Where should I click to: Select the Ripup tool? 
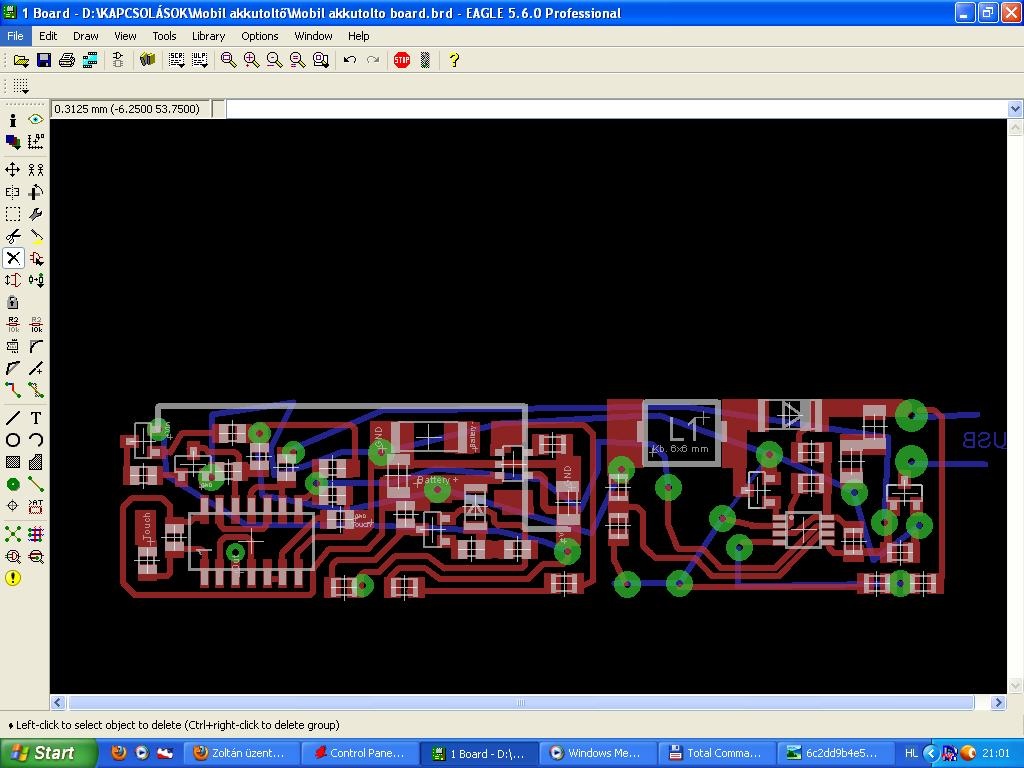point(36,391)
